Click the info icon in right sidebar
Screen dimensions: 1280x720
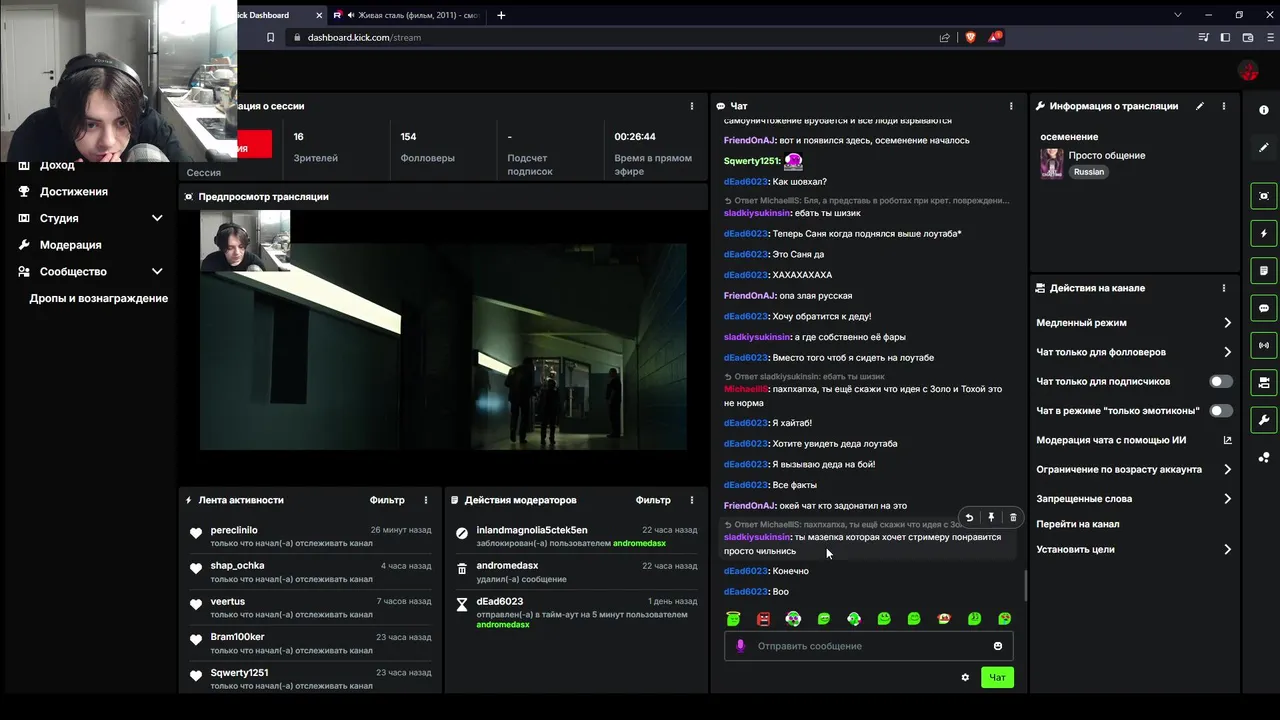point(1264,110)
